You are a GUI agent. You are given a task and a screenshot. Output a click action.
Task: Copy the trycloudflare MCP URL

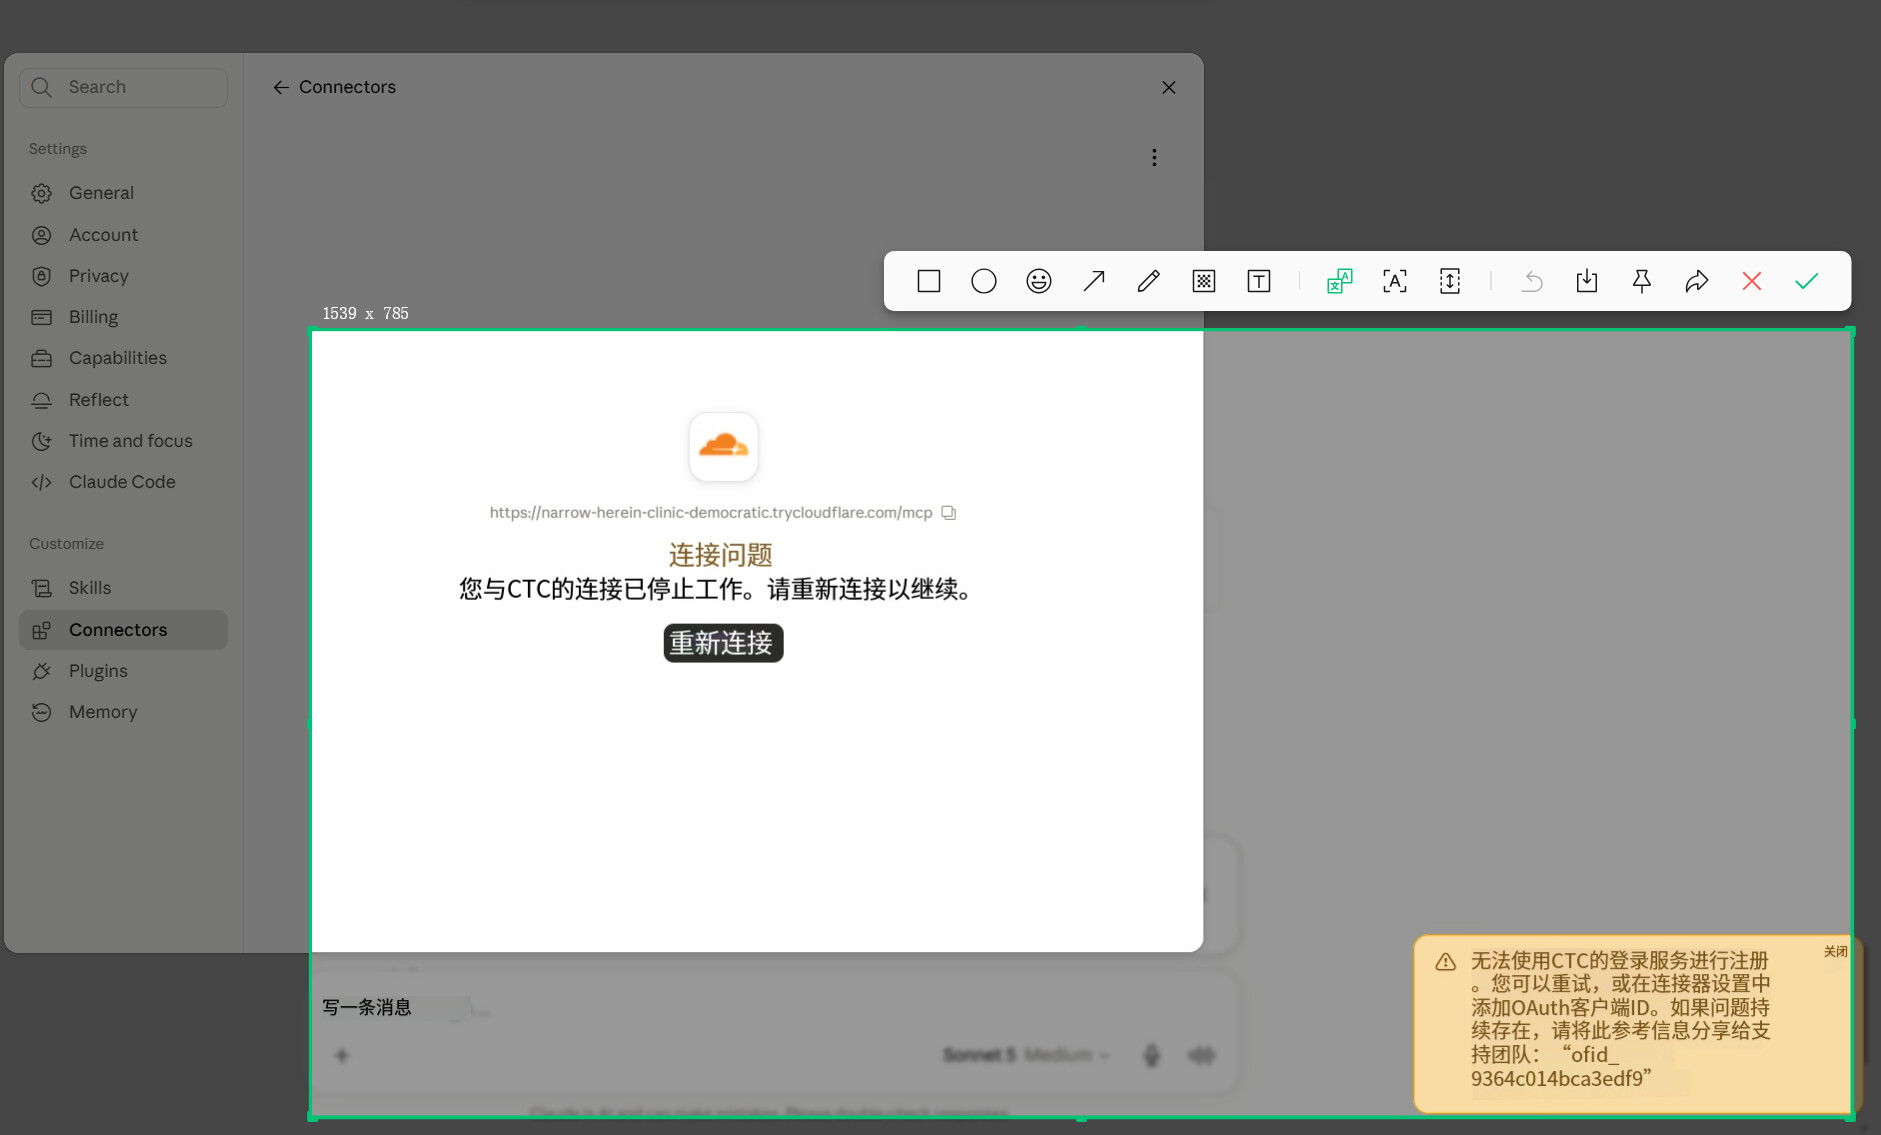[x=949, y=513]
